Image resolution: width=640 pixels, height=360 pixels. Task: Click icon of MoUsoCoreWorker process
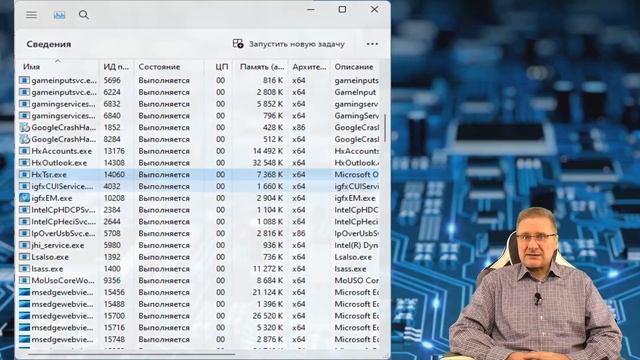[x=24, y=281]
